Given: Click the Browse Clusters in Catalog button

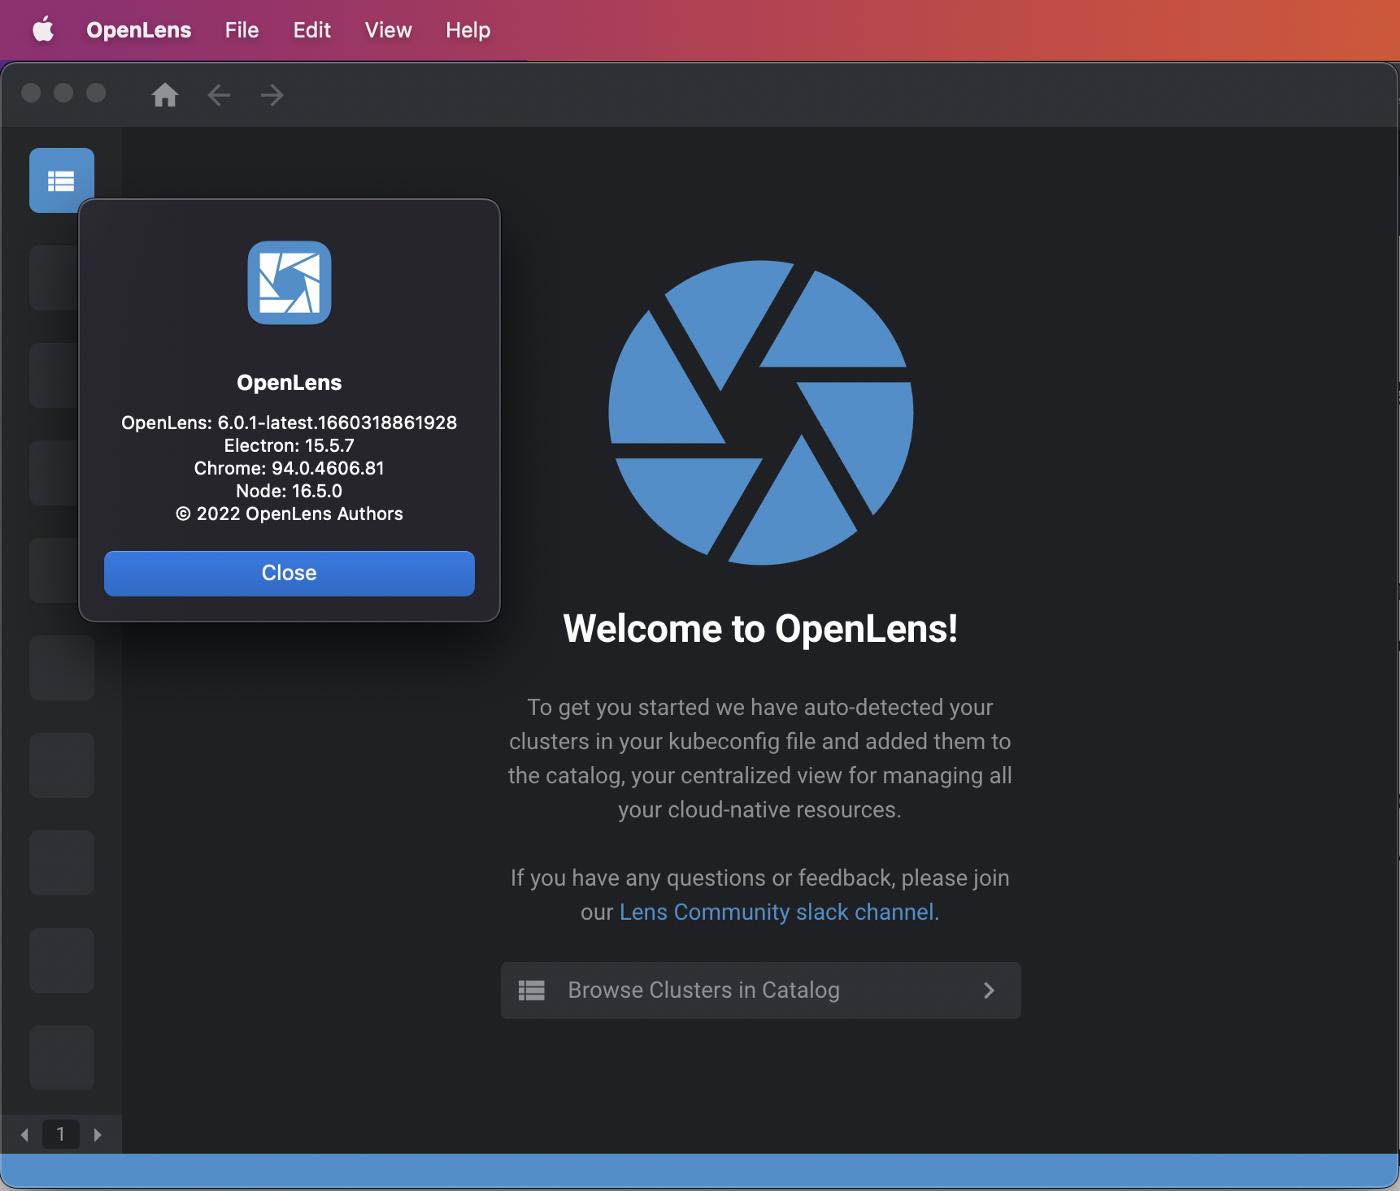Looking at the screenshot, I should pos(760,990).
